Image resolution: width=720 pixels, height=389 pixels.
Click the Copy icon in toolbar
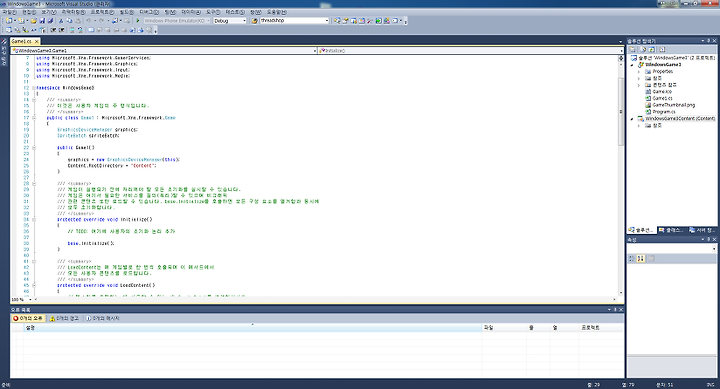(x=69, y=21)
